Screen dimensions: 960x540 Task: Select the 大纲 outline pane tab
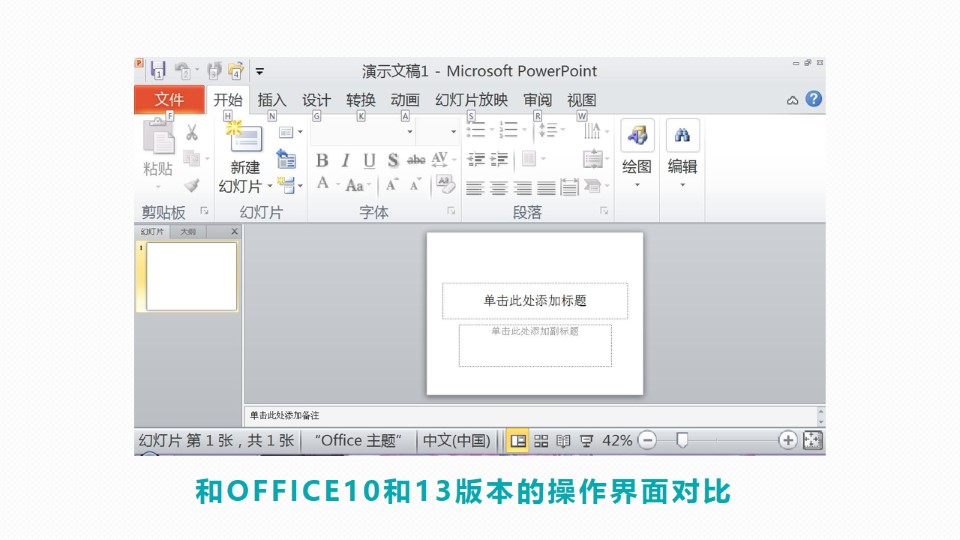click(189, 231)
